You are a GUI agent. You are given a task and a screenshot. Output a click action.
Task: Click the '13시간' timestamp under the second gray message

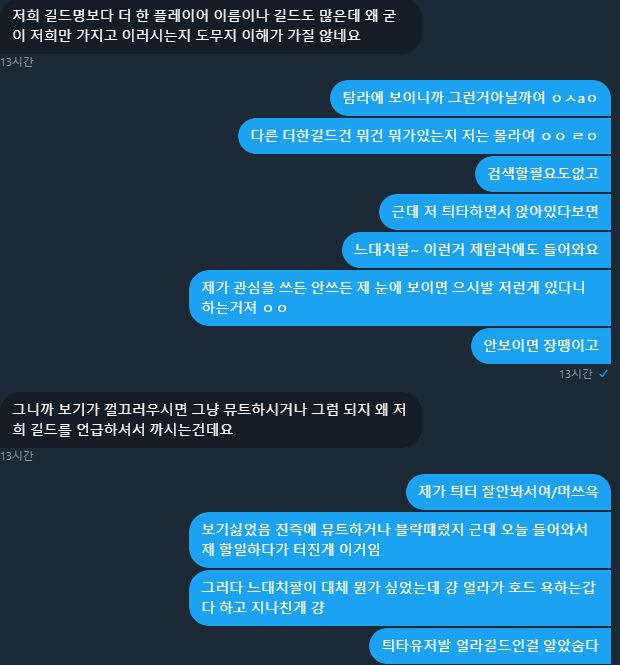coord(17,456)
